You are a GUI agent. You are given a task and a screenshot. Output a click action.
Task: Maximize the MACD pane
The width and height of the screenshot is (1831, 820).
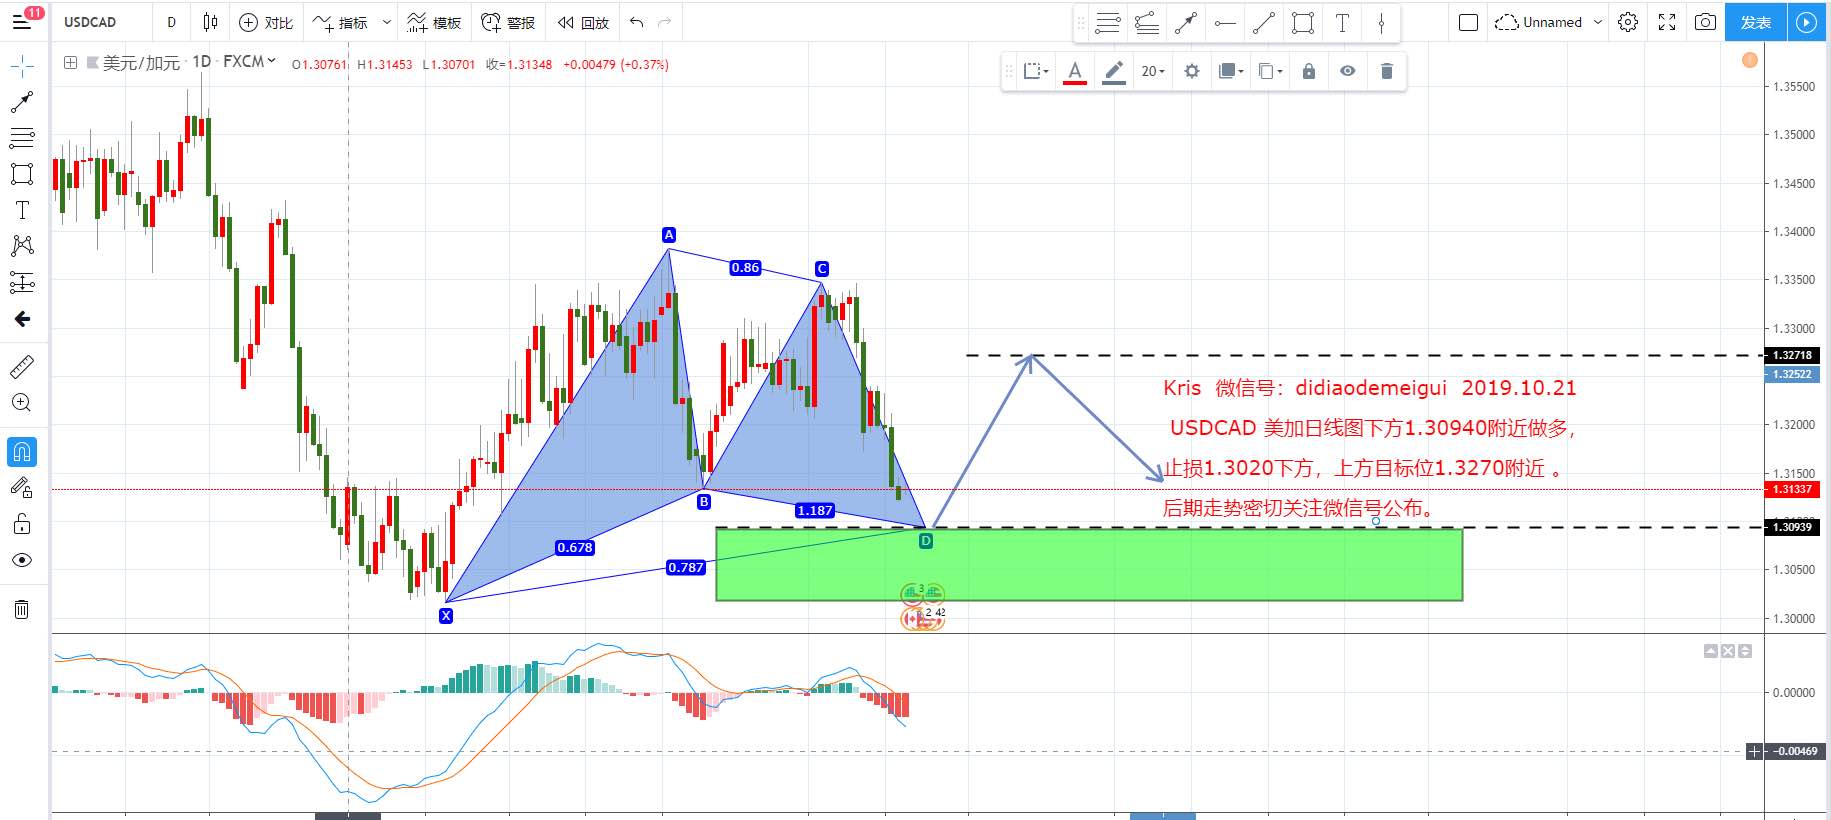(1745, 651)
